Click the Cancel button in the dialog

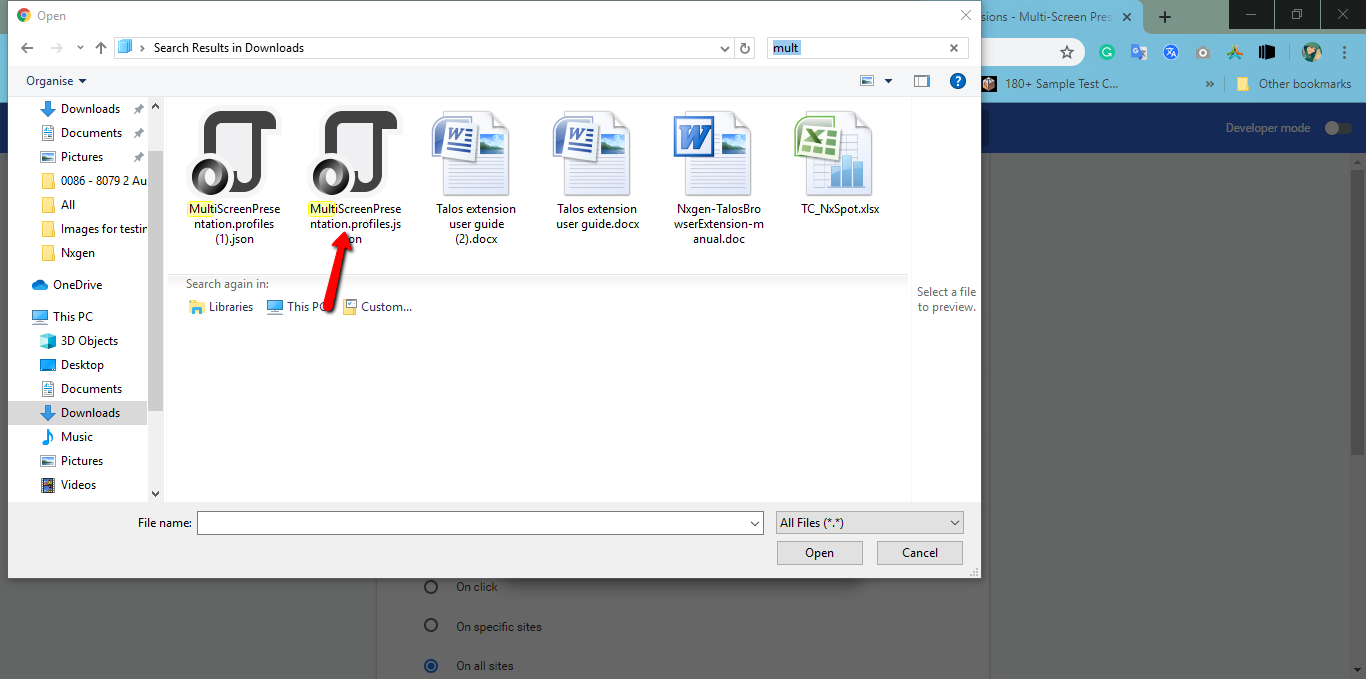pyautogui.click(x=920, y=553)
